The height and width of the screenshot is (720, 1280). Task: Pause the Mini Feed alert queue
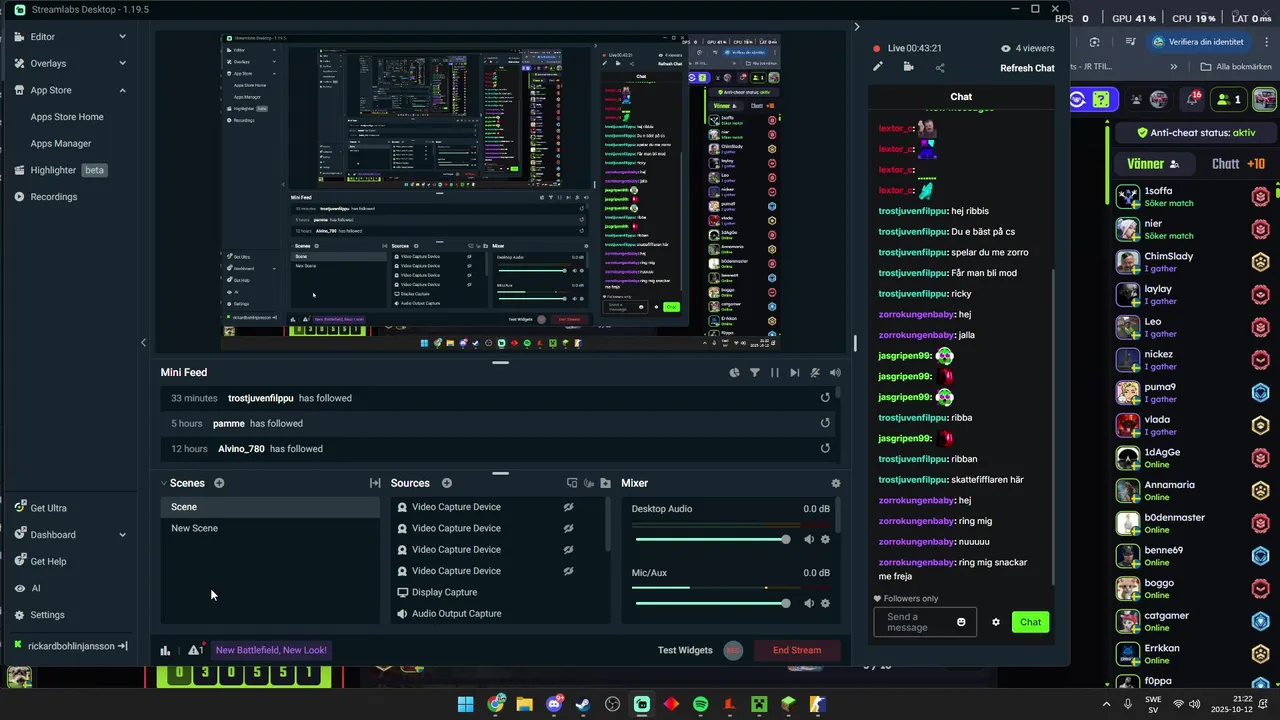(x=774, y=372)
